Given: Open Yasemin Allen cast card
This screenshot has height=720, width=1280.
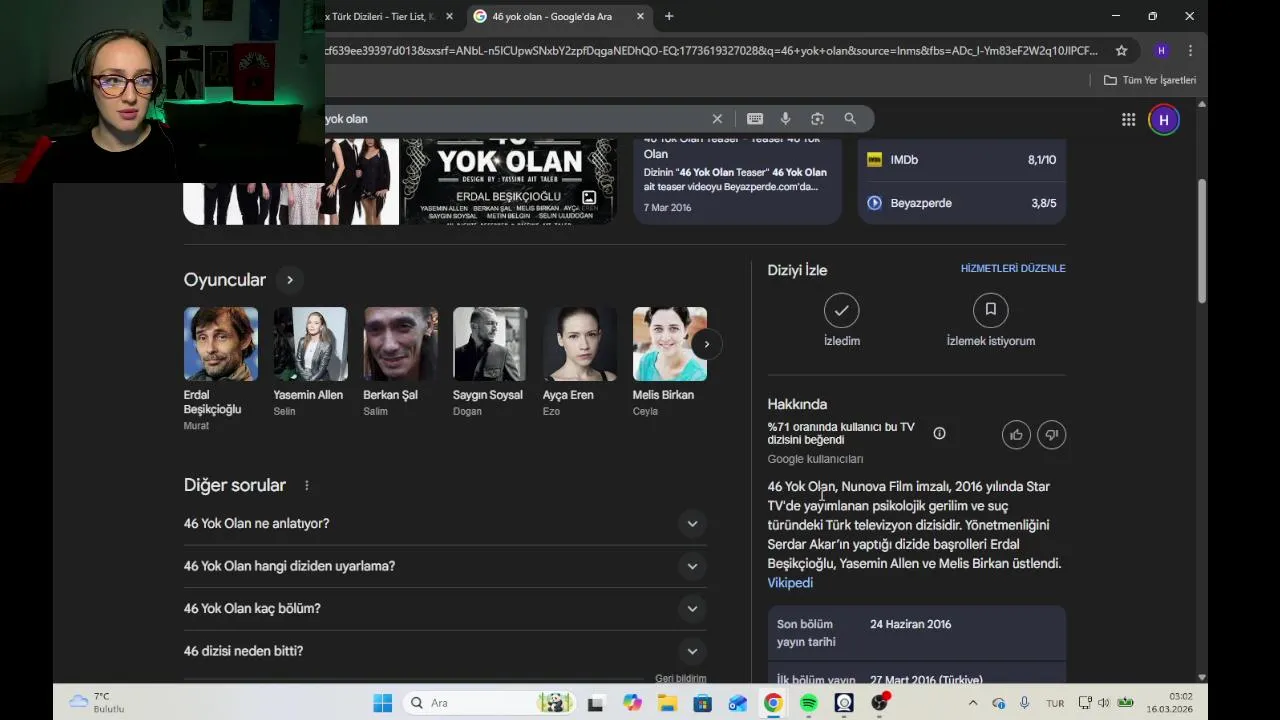Looking at the screenshot, I should click(310, 362).
